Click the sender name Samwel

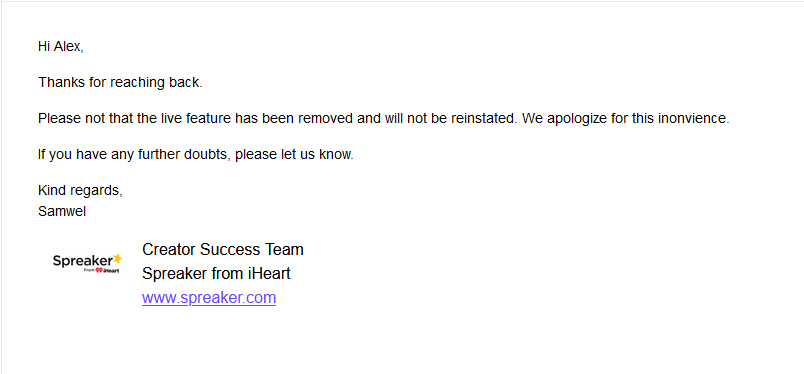(x=62, y=211)
